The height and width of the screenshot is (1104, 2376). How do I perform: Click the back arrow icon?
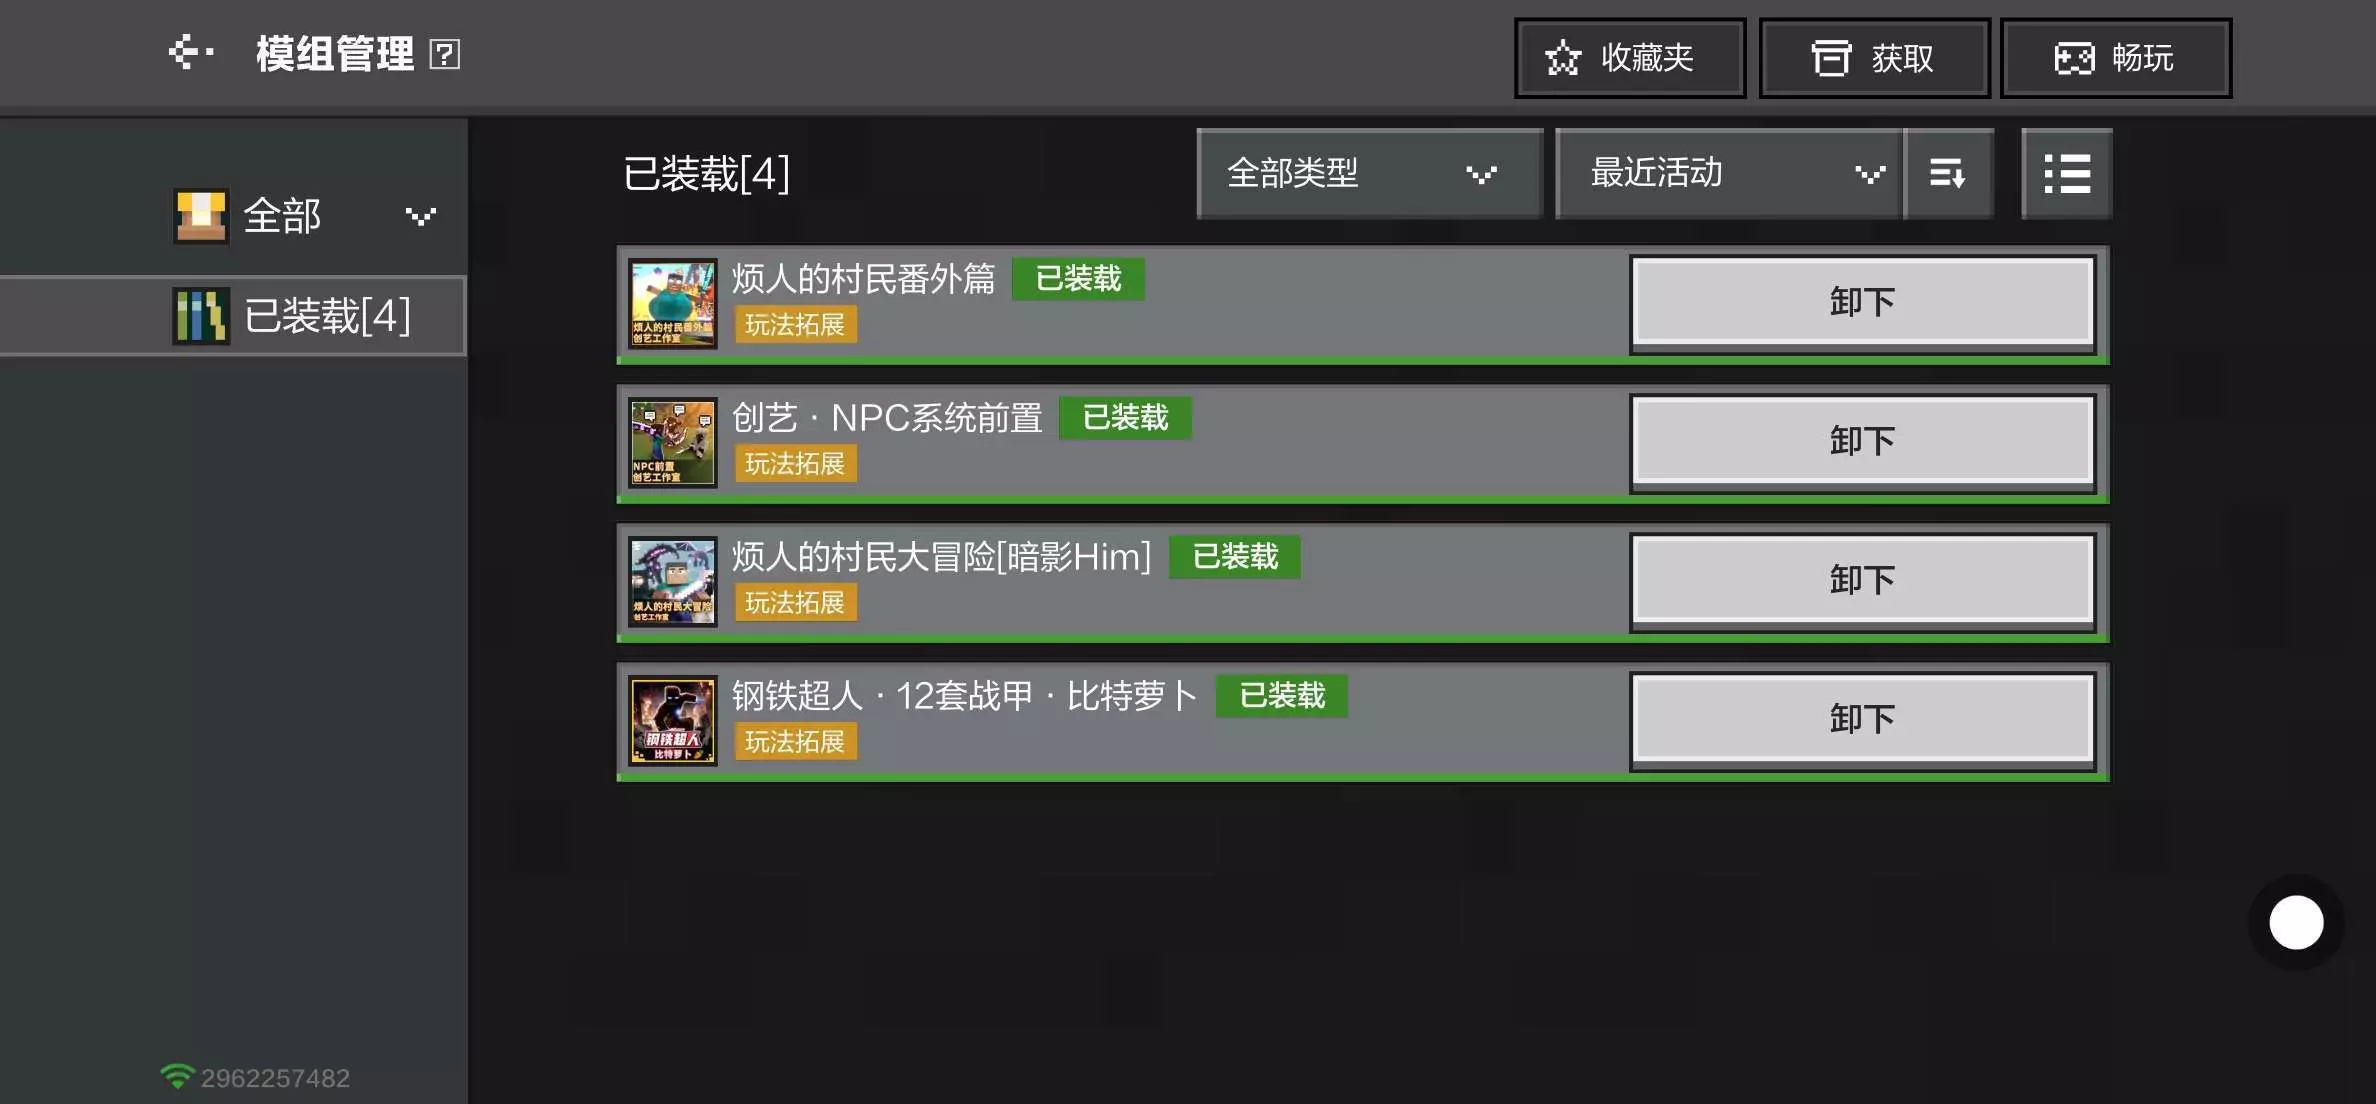(x=192, y=53)
